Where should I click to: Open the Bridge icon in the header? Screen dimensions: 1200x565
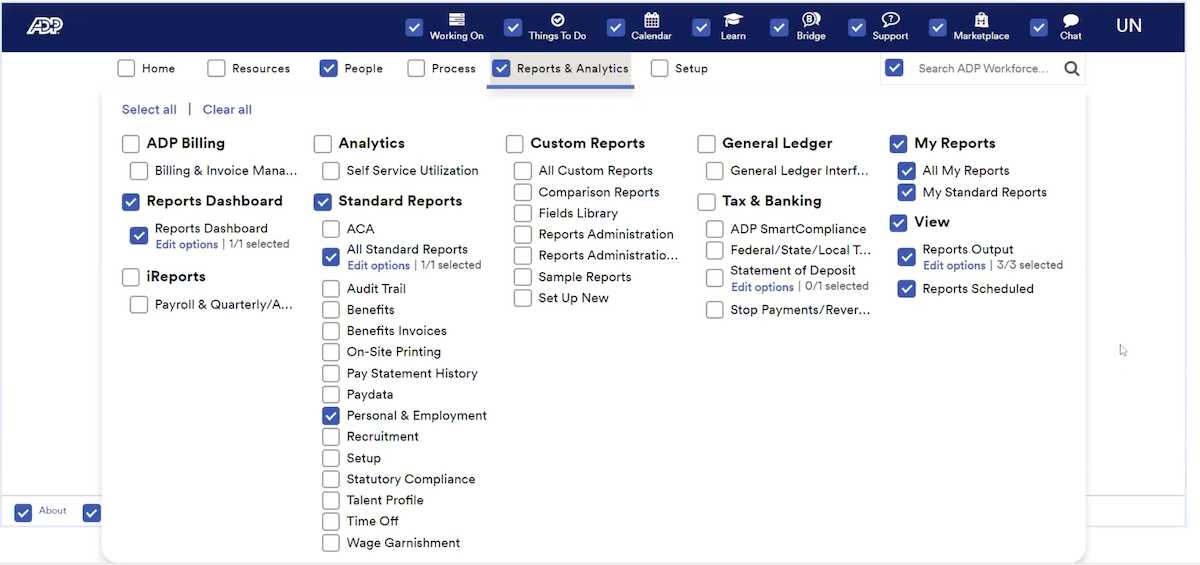pos(811,20)
